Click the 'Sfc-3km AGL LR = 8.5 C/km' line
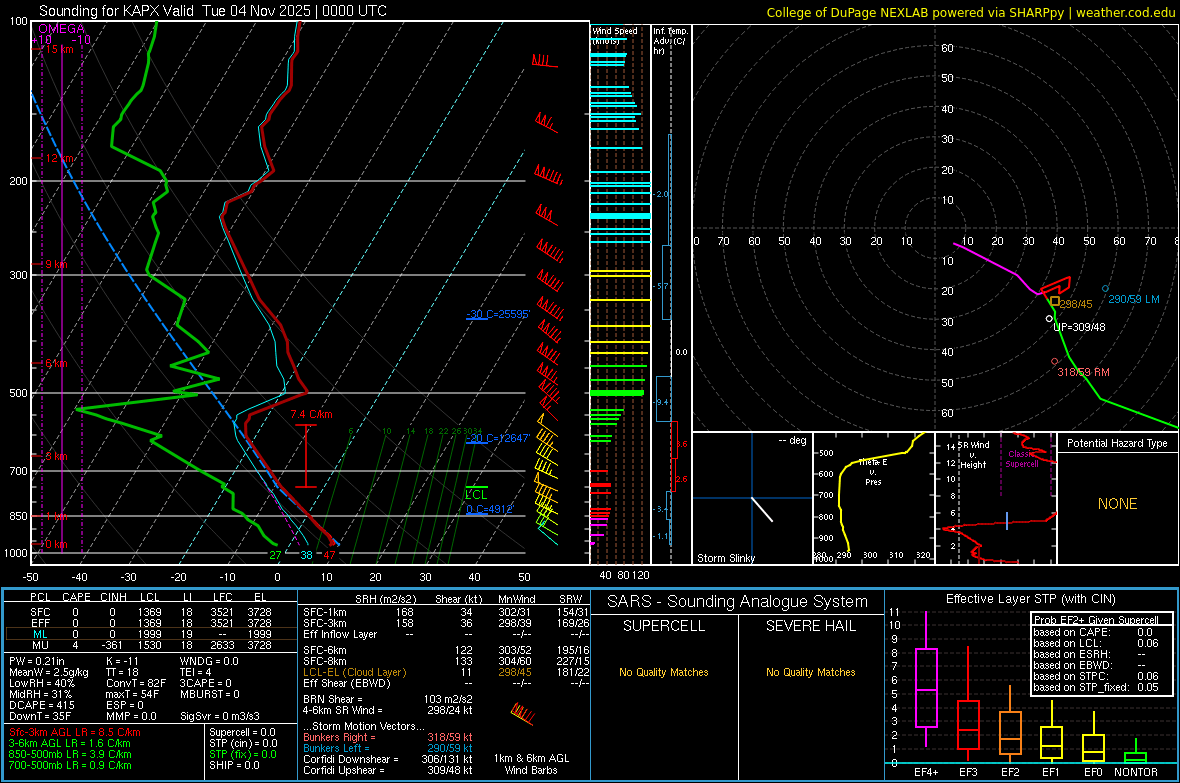1180x783 pixels. 75,733
